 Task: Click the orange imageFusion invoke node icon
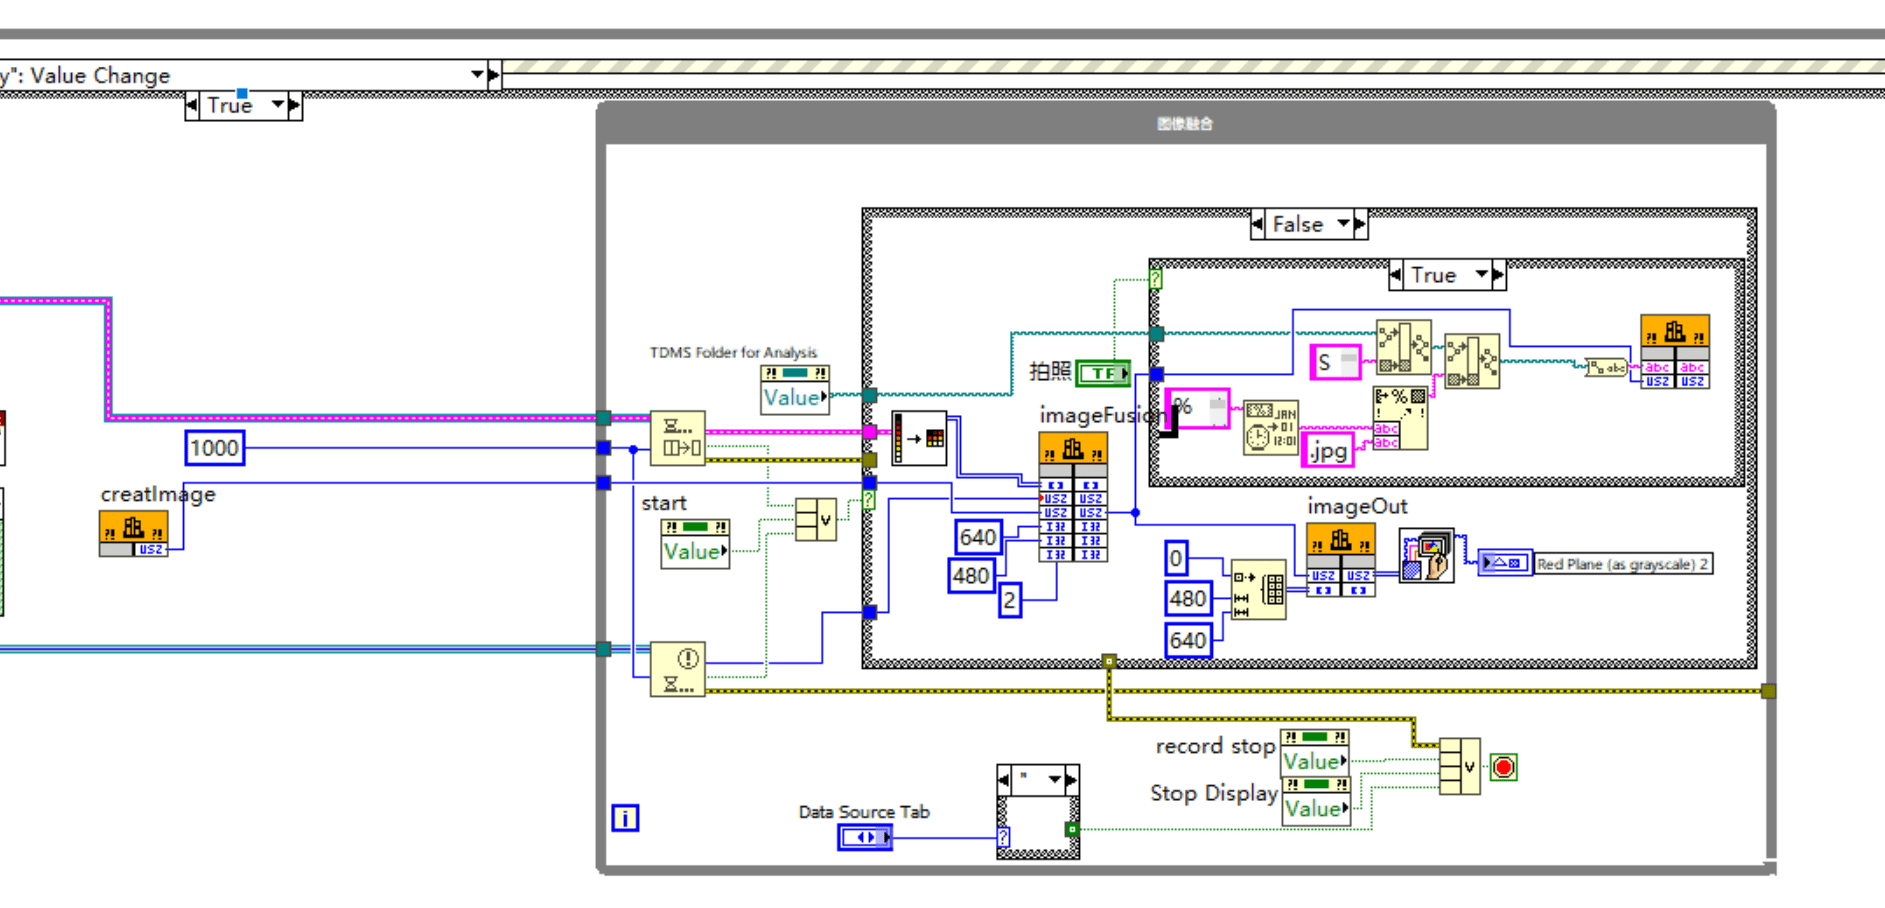click(1073, 450)
